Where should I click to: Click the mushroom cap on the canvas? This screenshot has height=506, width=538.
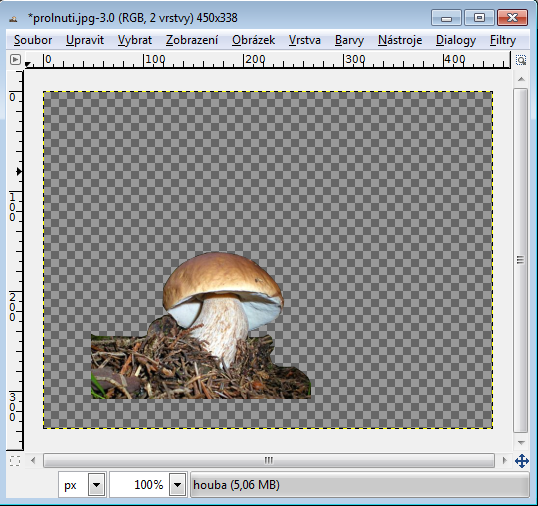pyautogui.click(x=221, y=276)
